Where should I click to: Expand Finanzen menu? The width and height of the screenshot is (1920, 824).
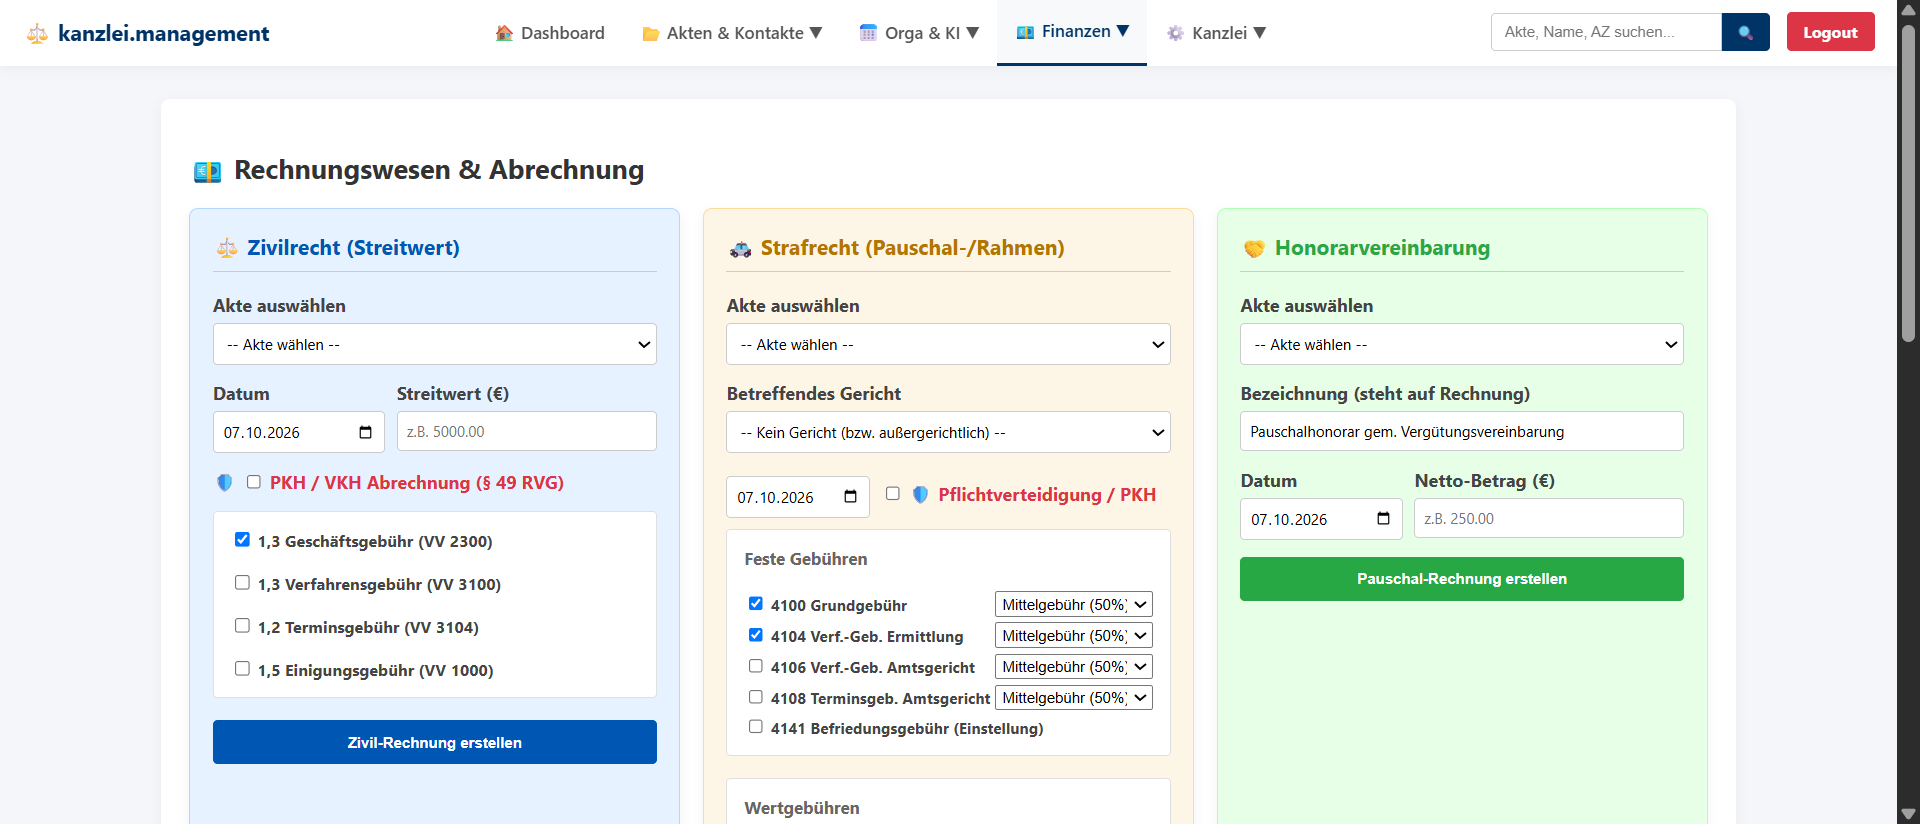(x=1072, y=32)
